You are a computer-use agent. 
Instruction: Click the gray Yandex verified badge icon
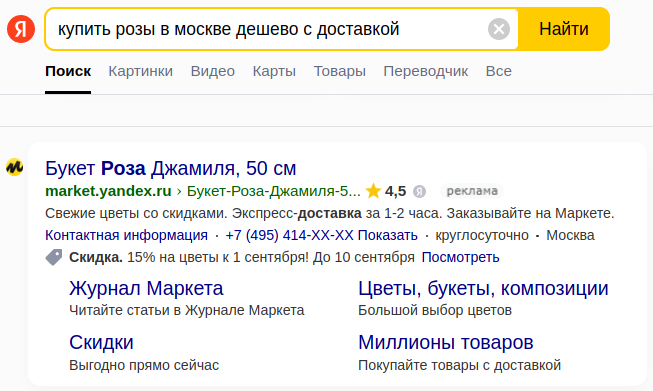click(x=419, y=192)
